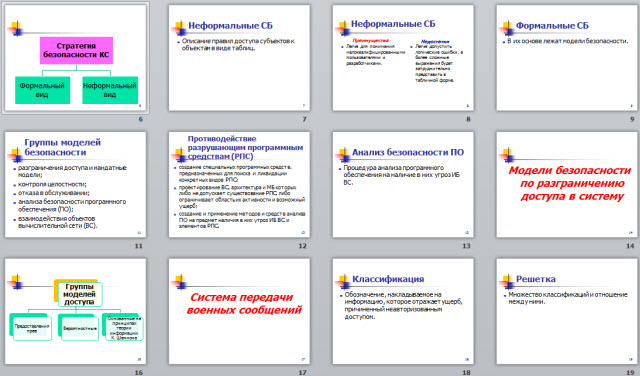Click the green 'Неформальный вид' box
Image resolution: width=640 pixels, height=376 pixels.
(x=110, y=90)
